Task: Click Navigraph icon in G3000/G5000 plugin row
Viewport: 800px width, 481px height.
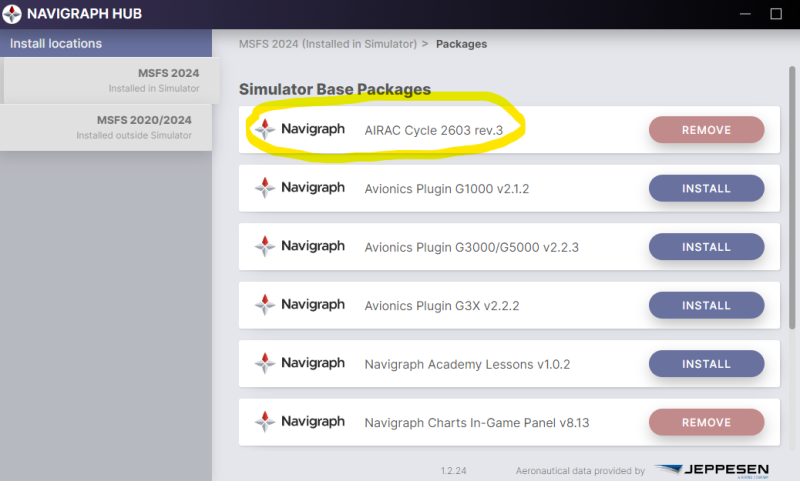Action: click(x=265, y=246)
